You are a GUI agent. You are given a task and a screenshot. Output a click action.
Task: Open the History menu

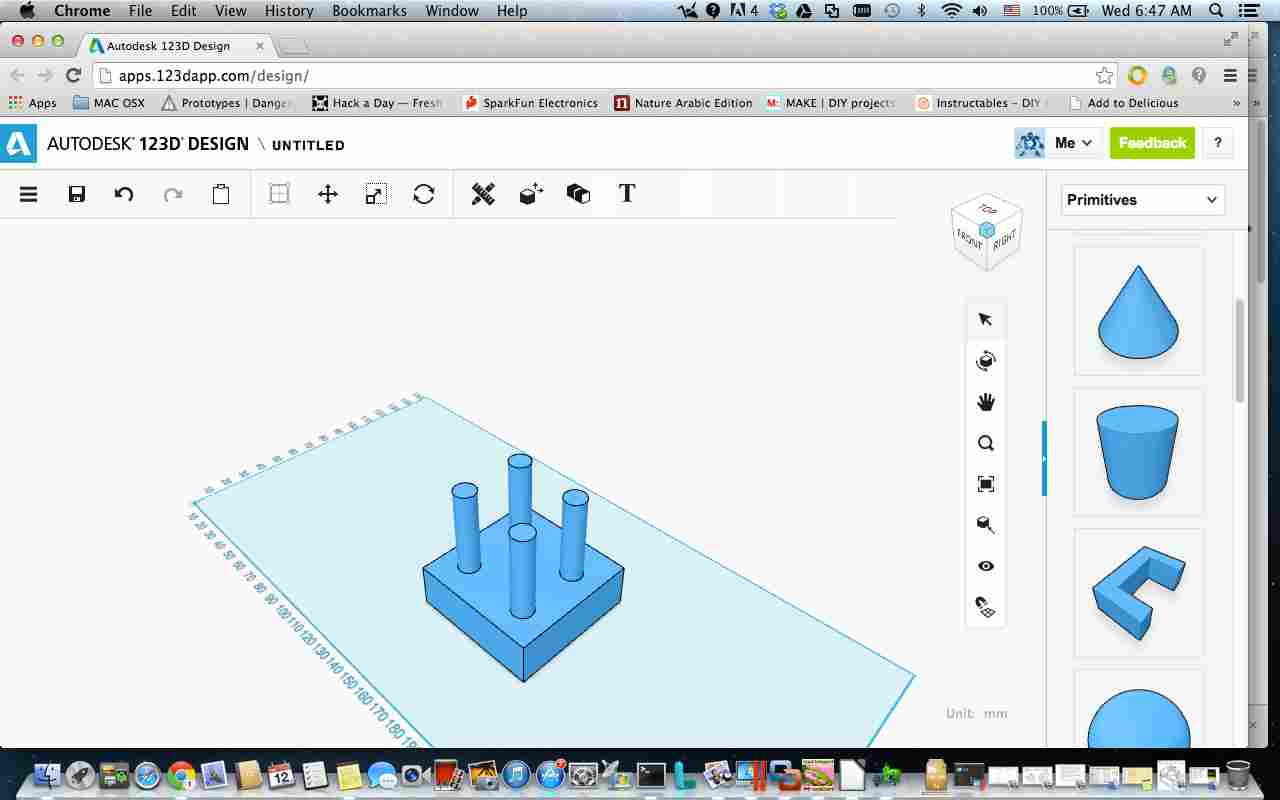pyautogui.click(x=289, y=11)
